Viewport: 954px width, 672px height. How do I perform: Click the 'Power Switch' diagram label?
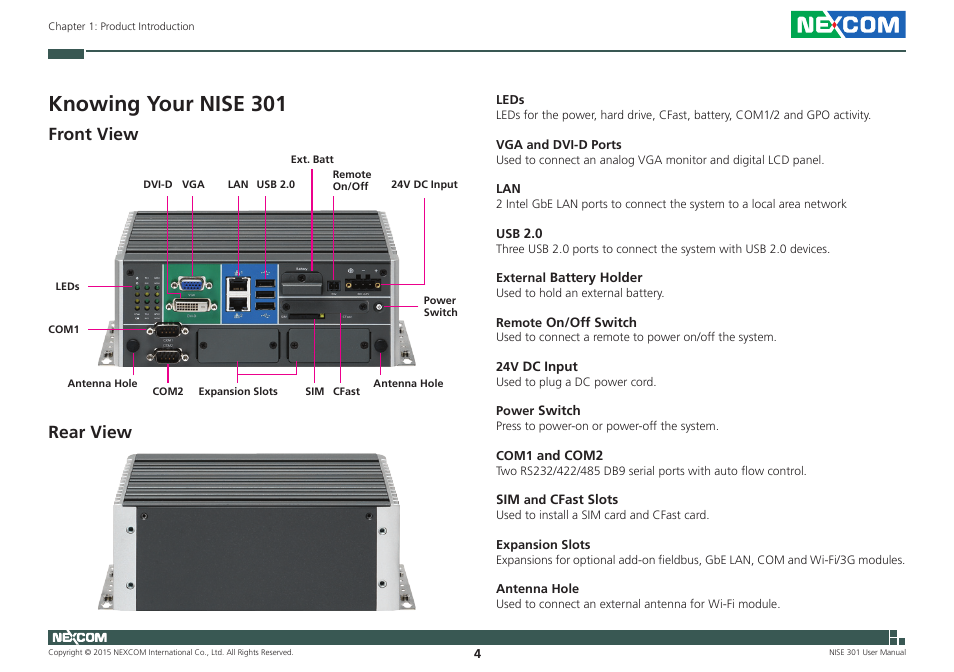pyautogui.click(x=440, y=306)
